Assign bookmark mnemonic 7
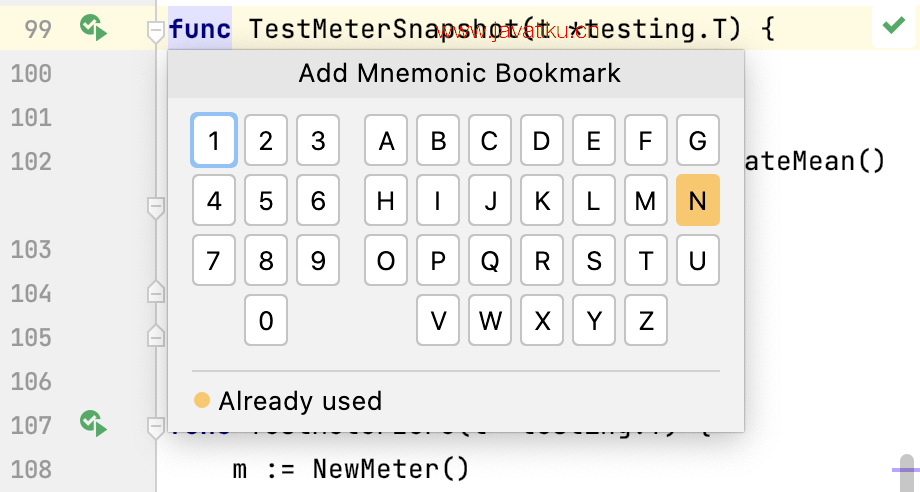The width and height of the screenshot is (920, 492). (x=214, y=260)
